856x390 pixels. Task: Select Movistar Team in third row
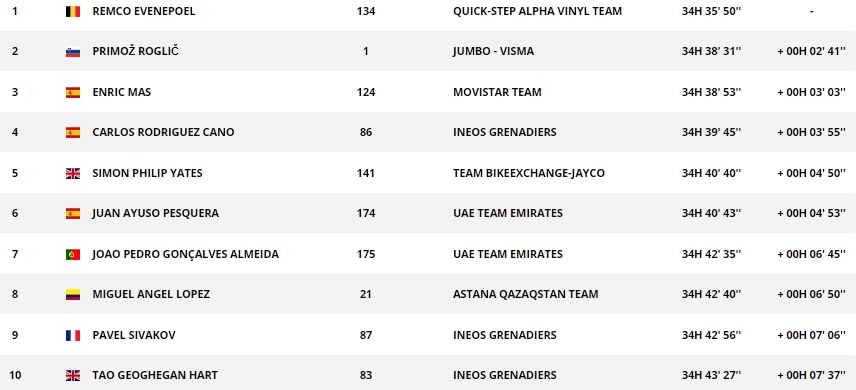click(497, 92)
